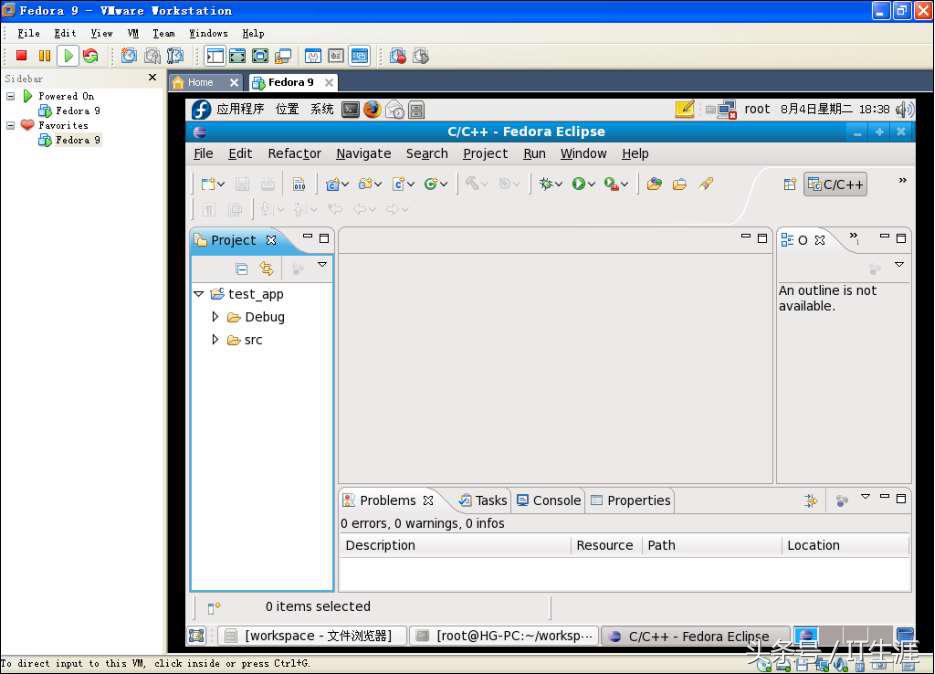Click the Link with Editor icon in Project panel

(266, 268)
